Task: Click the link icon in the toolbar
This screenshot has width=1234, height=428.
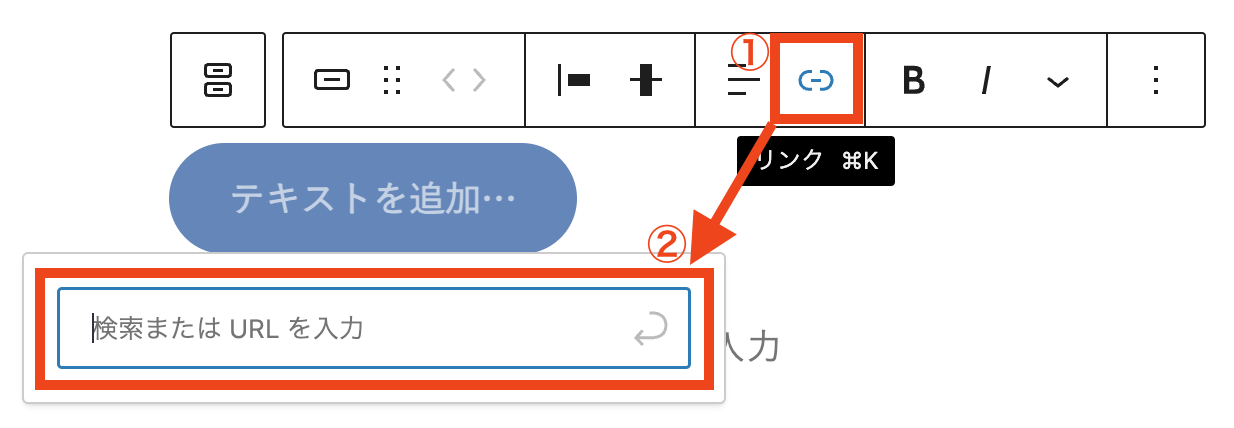Action: (x=816, y=80)
